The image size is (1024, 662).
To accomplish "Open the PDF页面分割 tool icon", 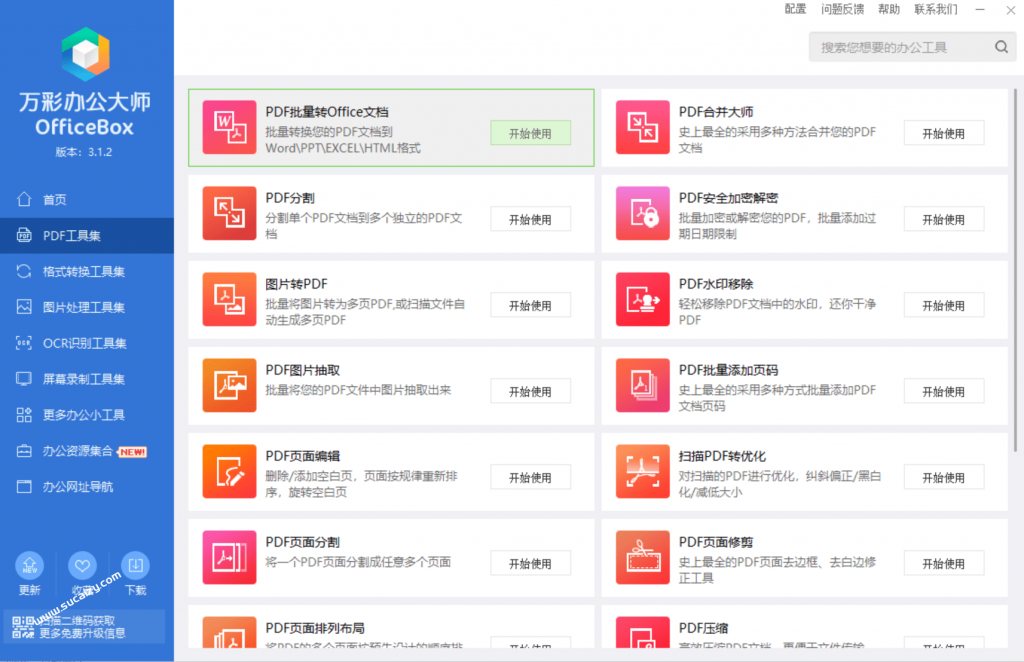I will 229,558.
